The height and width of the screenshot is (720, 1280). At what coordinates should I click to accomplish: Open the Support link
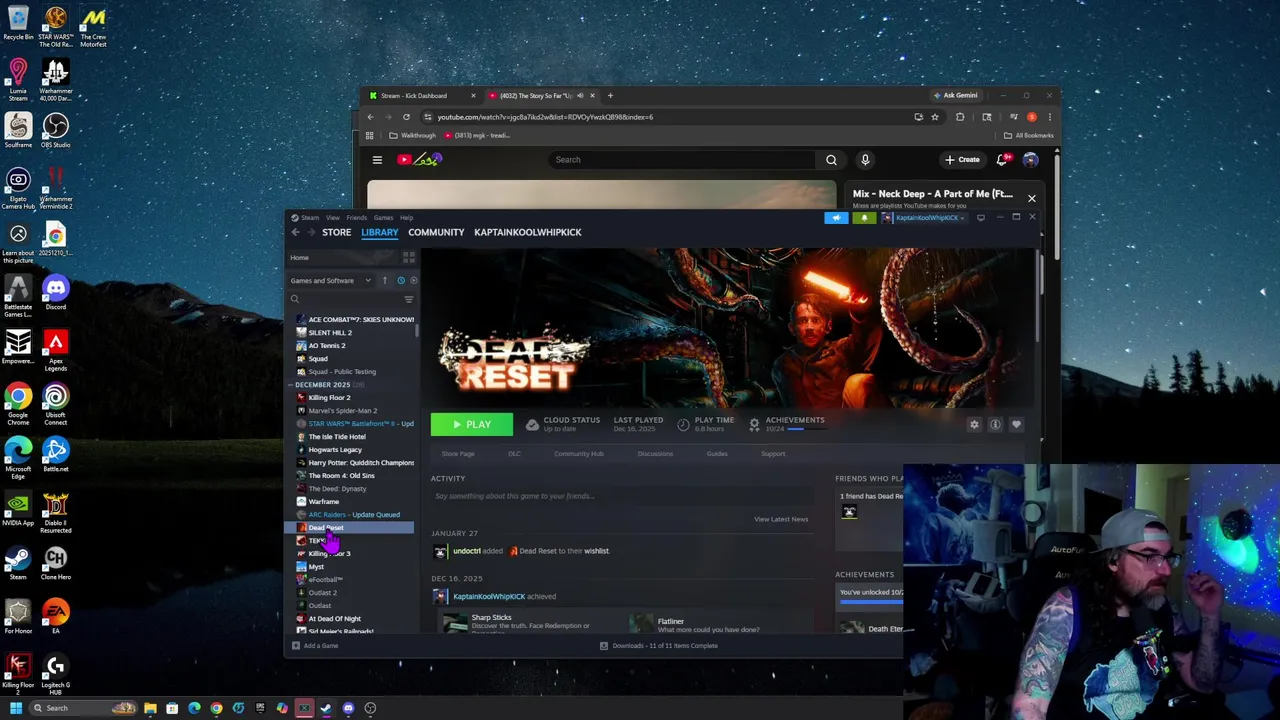(x=773, y=454)
